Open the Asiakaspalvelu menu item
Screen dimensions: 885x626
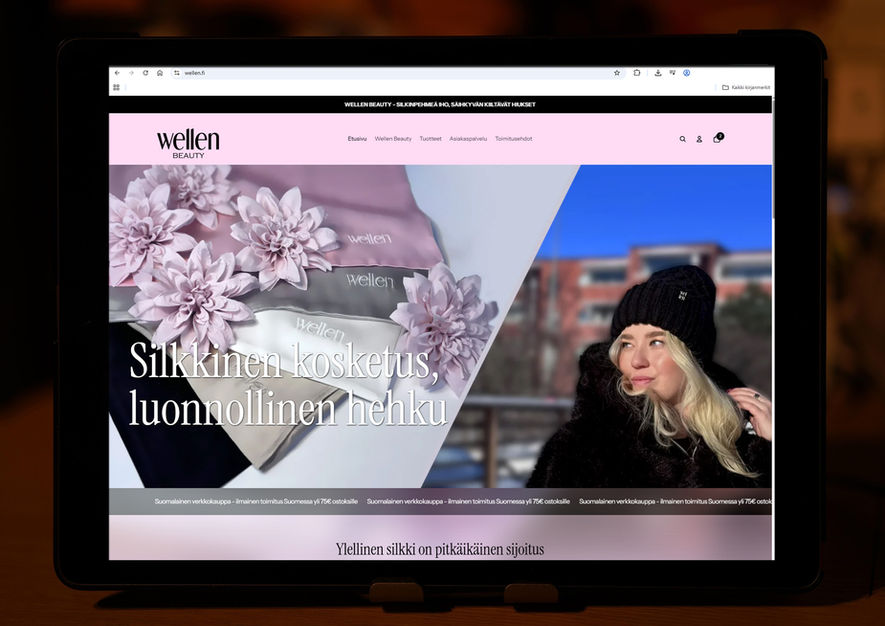pos(468,139)
